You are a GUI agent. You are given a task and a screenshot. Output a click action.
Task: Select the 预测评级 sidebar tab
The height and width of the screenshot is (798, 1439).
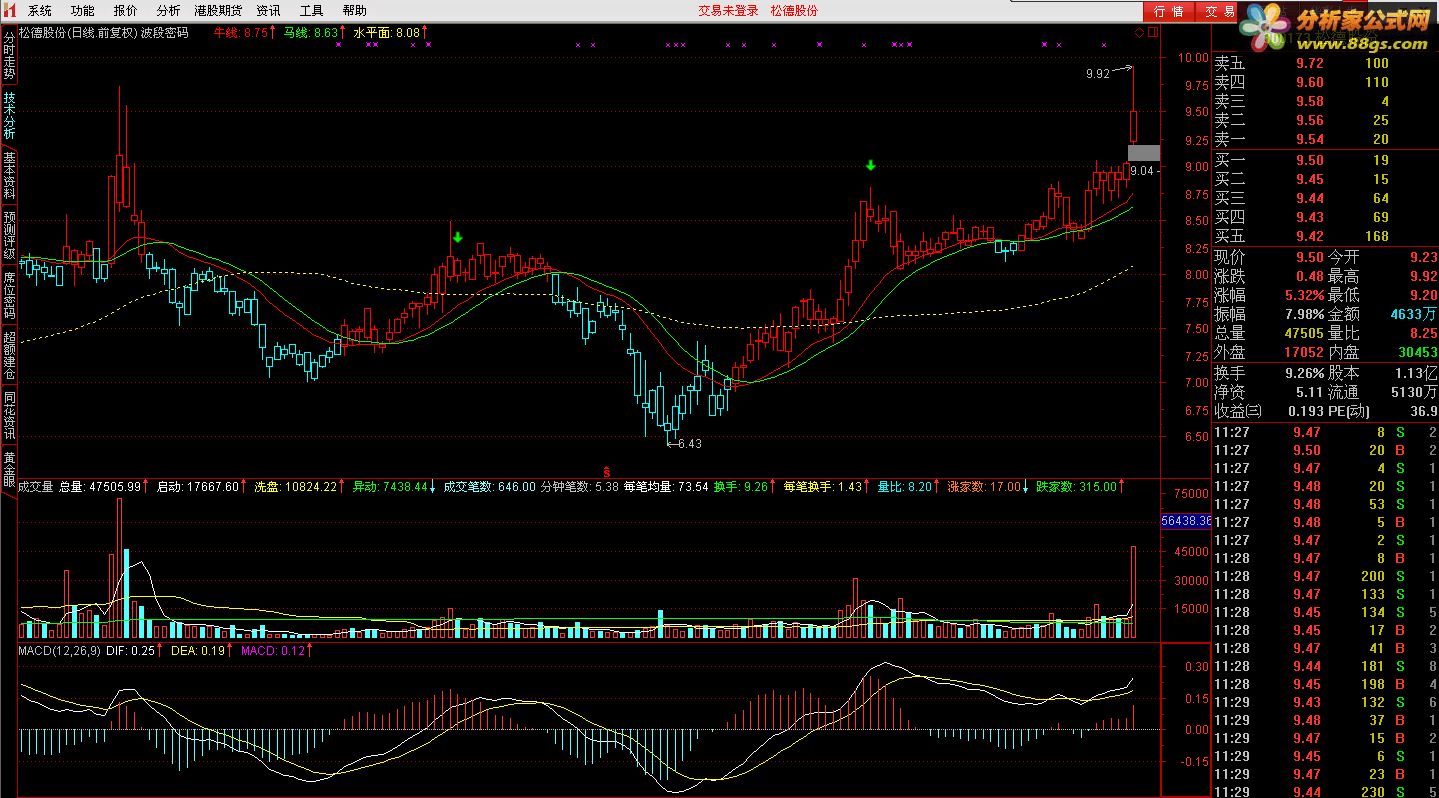pos(9,235)
